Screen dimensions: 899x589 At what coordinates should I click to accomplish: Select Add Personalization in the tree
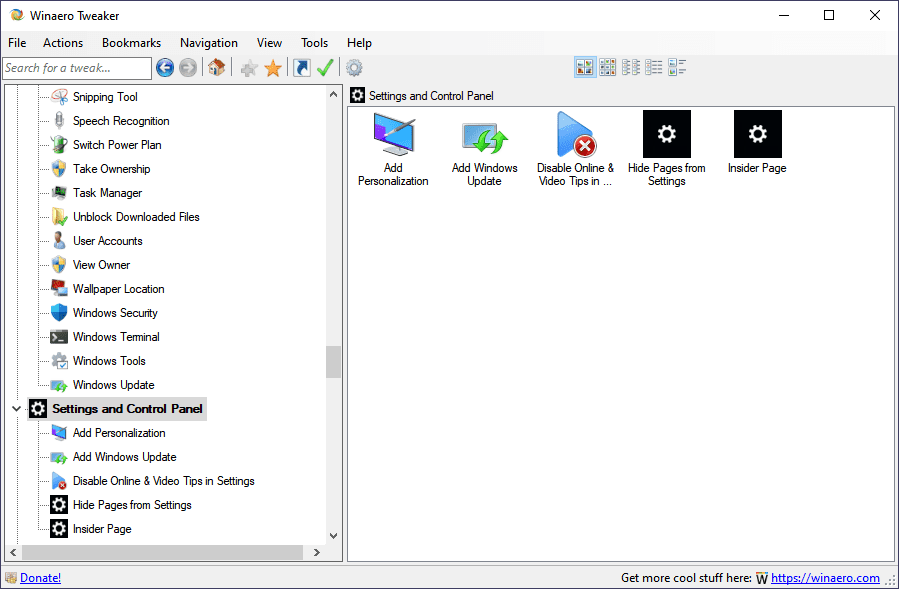[x=119, y=433]
